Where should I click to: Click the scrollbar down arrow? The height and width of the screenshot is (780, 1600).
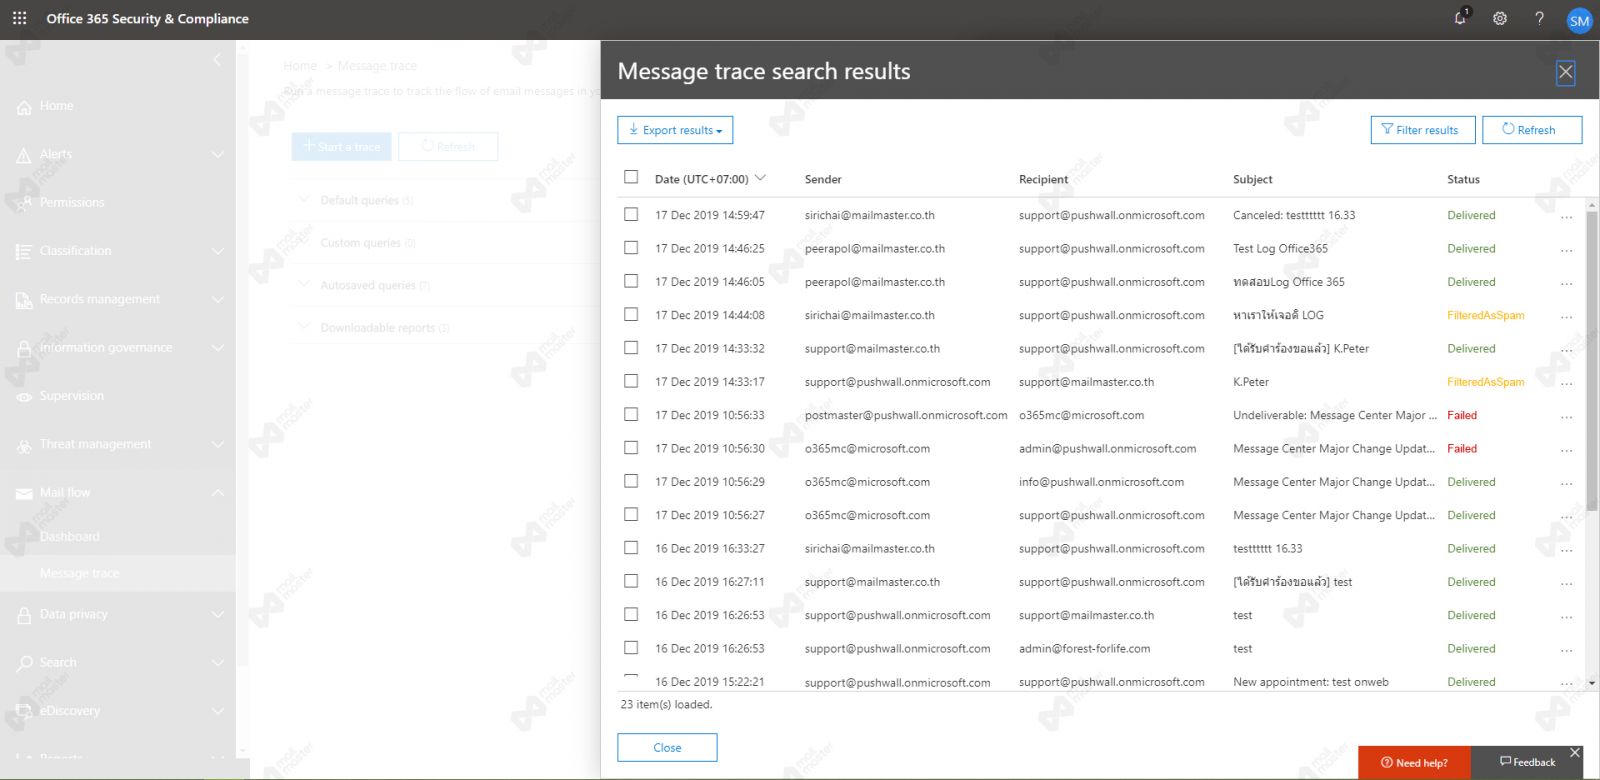(1591, 683)
